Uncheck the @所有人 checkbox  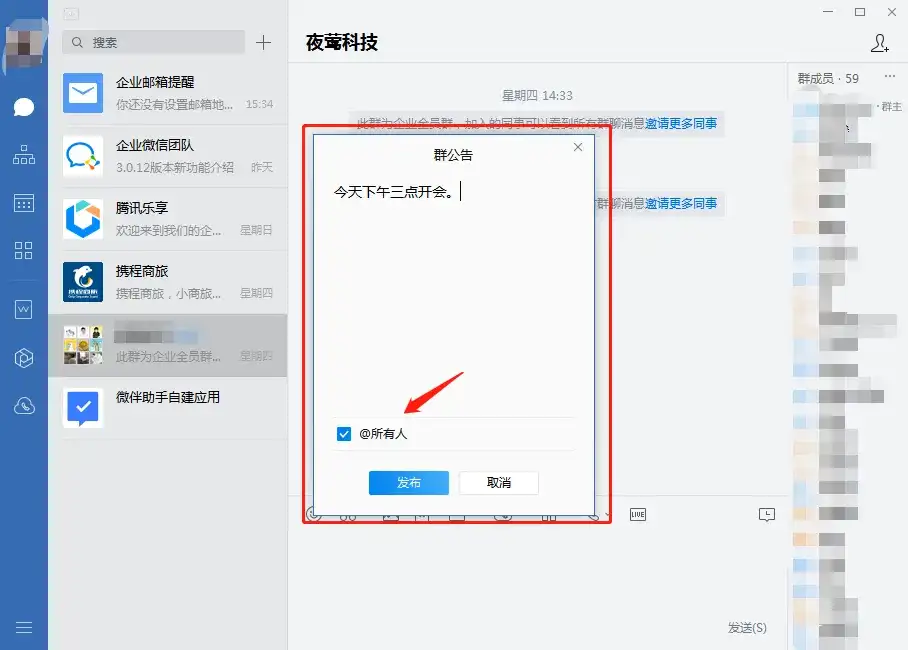344,434
